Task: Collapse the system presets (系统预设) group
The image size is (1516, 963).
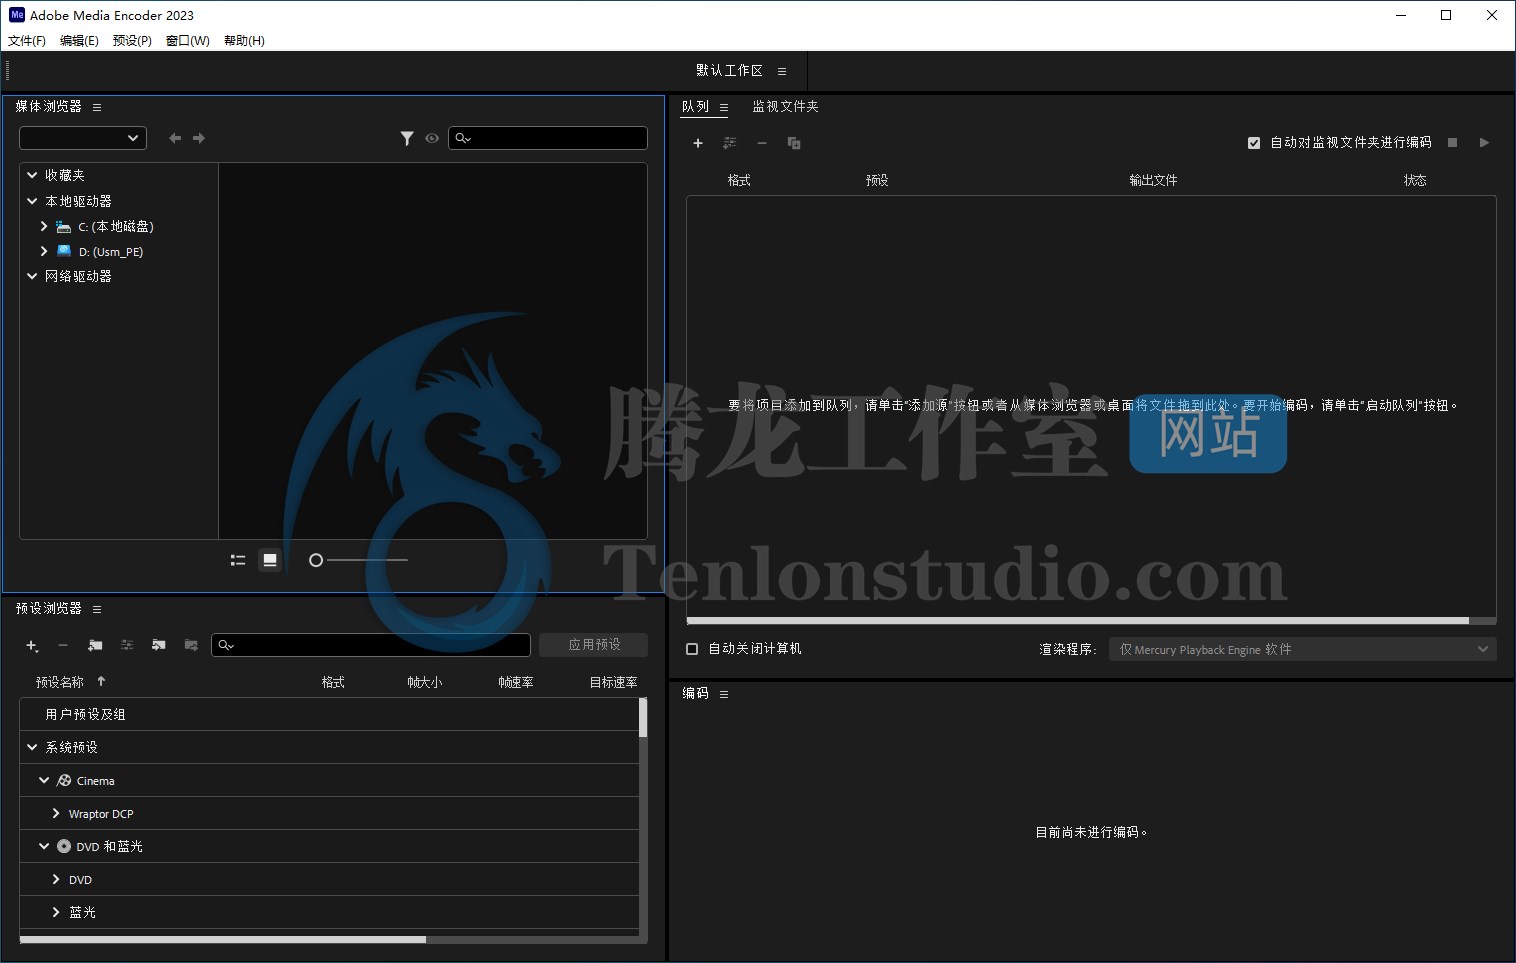Action: (x=32, y=747)
